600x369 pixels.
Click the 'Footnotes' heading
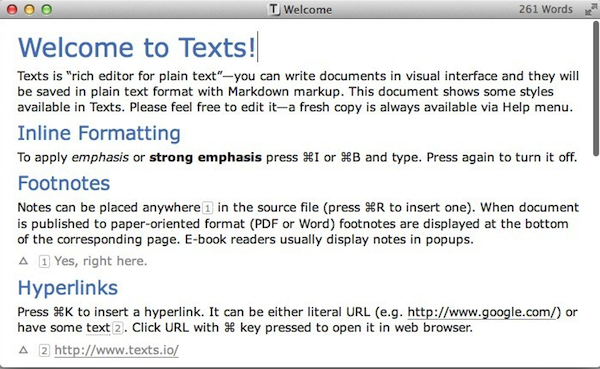point(64,183)
